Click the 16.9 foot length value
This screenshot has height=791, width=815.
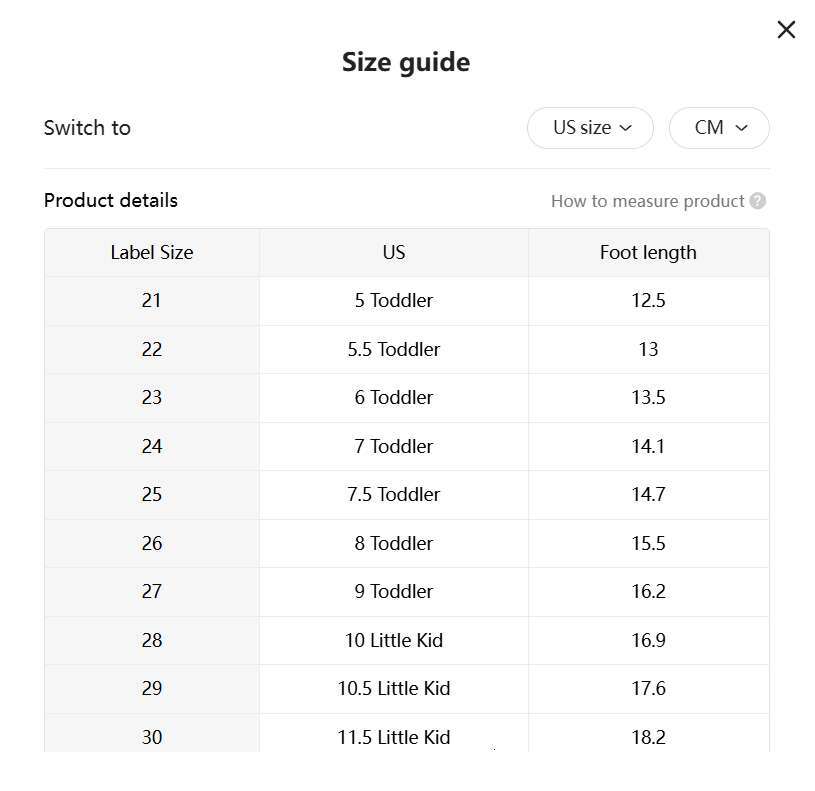click(x=648, y=640)
